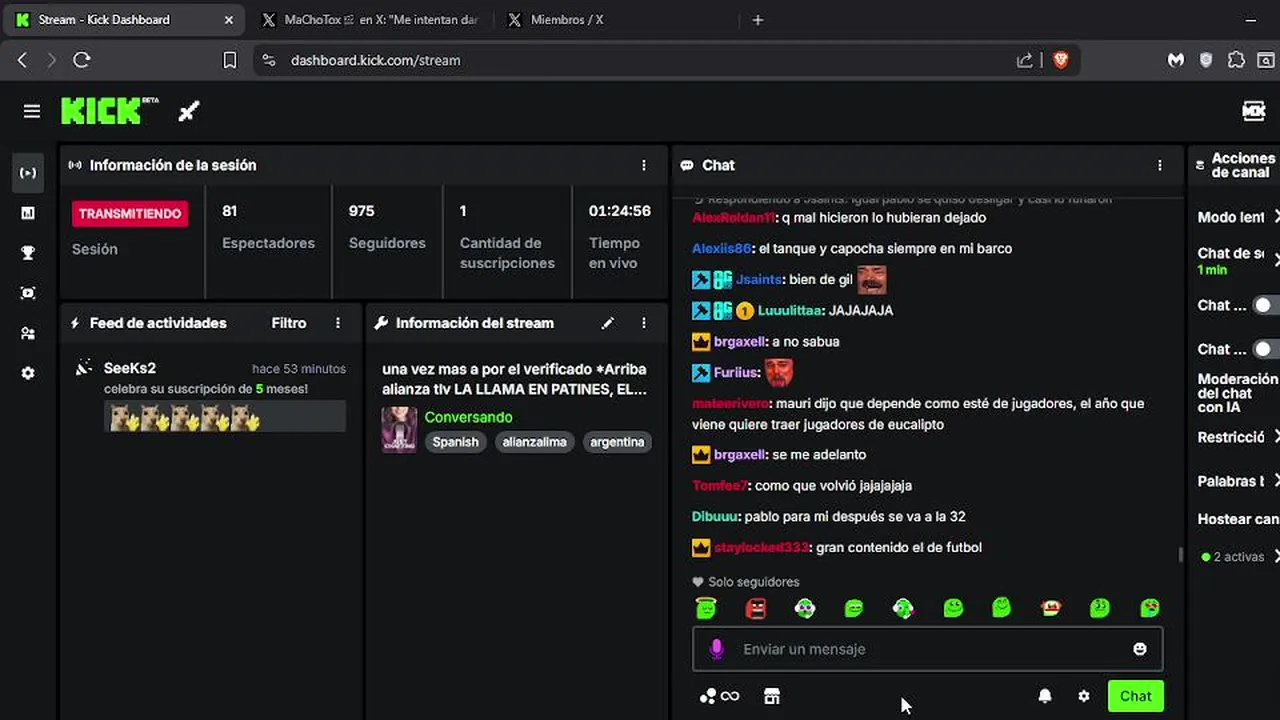Open the community users icon in the sidebar
Image resolution: width=1280 pixels, height=720 pixels.
[28, 333]
